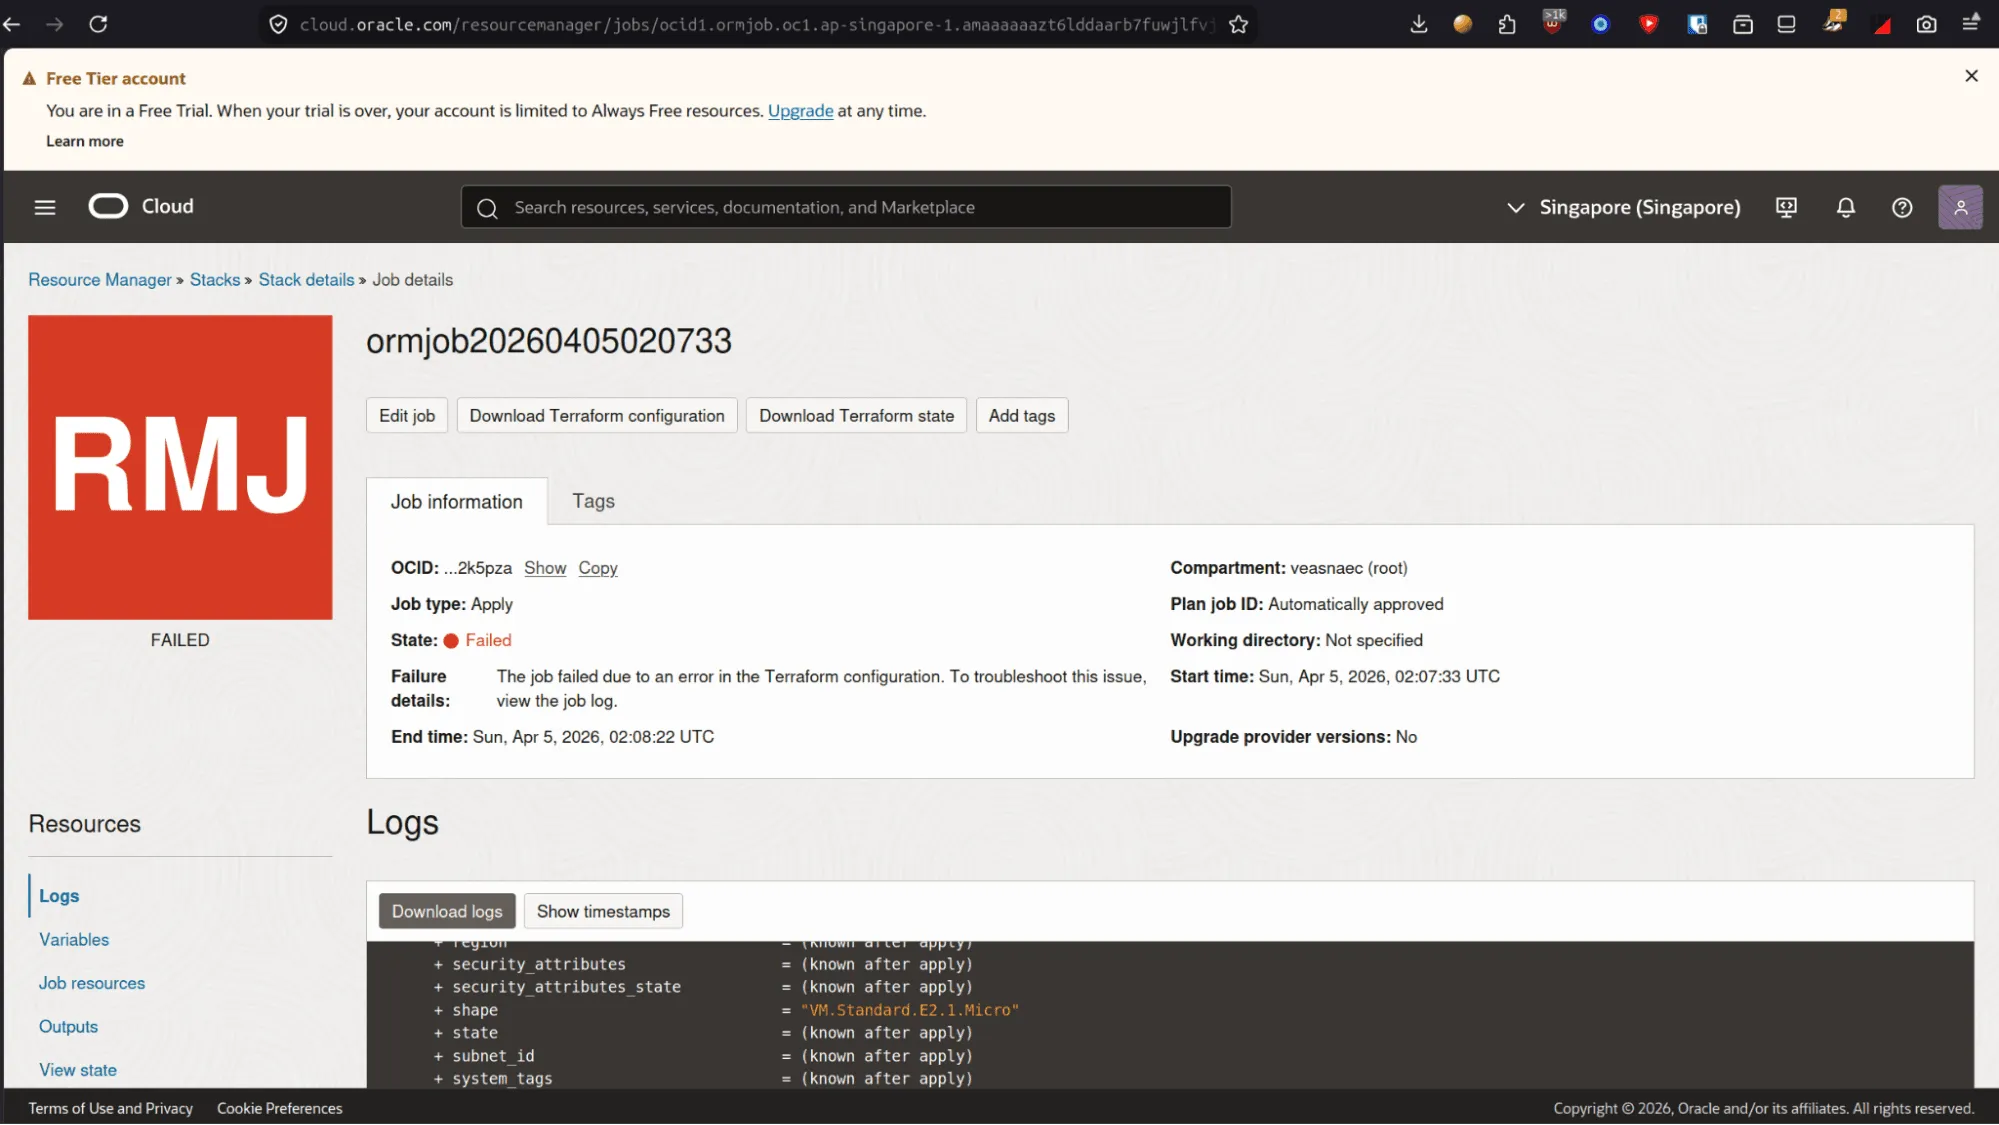This screenshot has height=1125, width=1999.
Task: Show the full OCID
Action: (545, 568)
